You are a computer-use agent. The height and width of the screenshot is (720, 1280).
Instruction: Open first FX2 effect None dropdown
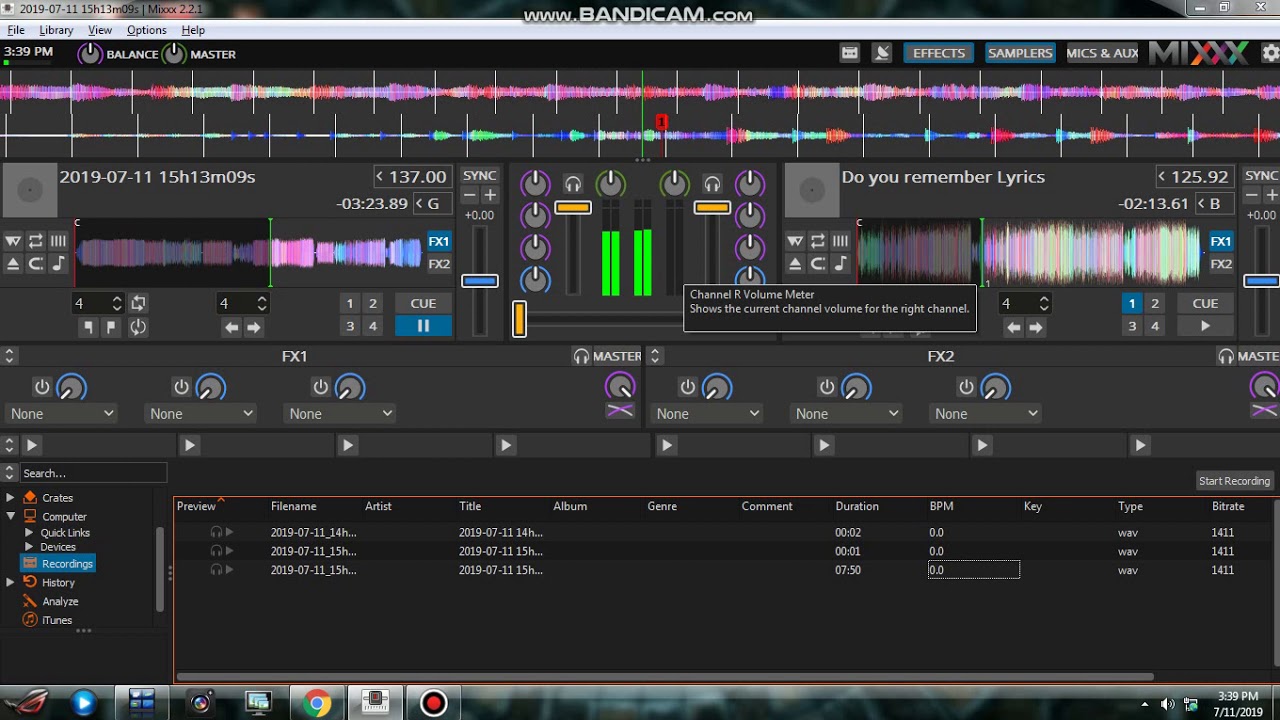click(708, 414)
